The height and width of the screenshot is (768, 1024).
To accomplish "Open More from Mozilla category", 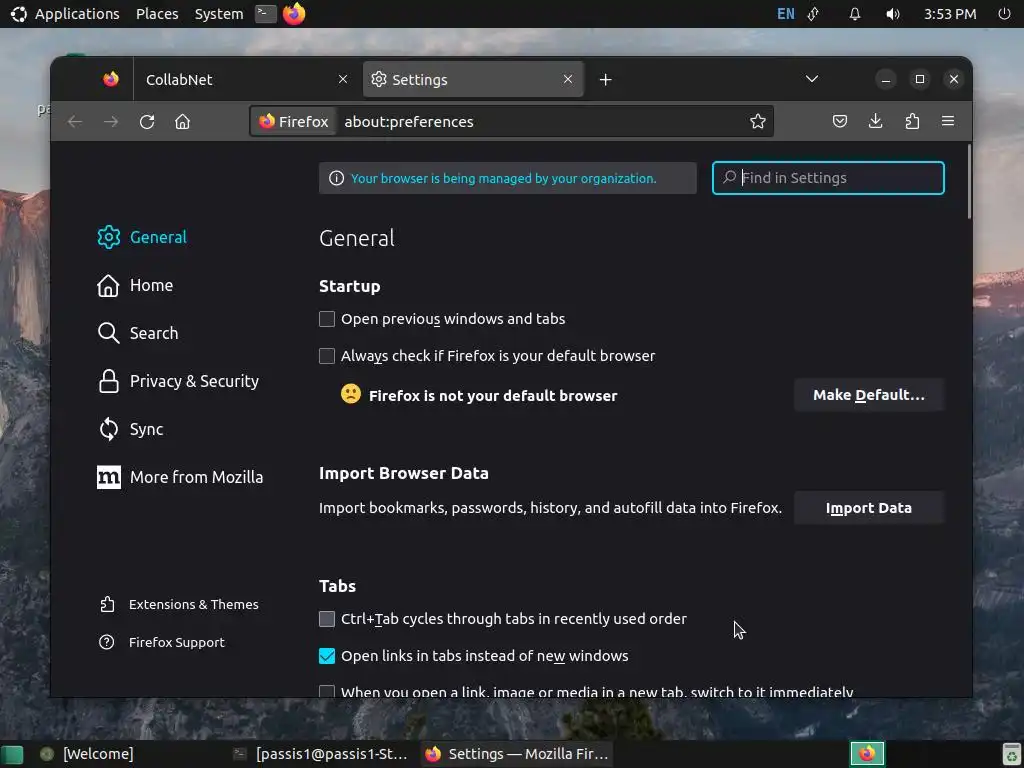I will [180, 477].
